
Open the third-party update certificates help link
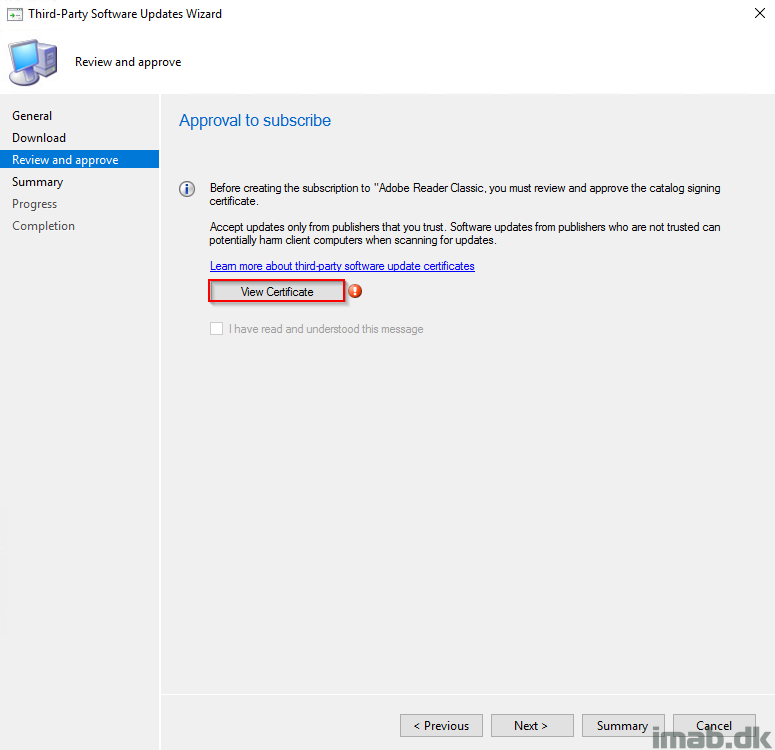(x=342, y=266)
